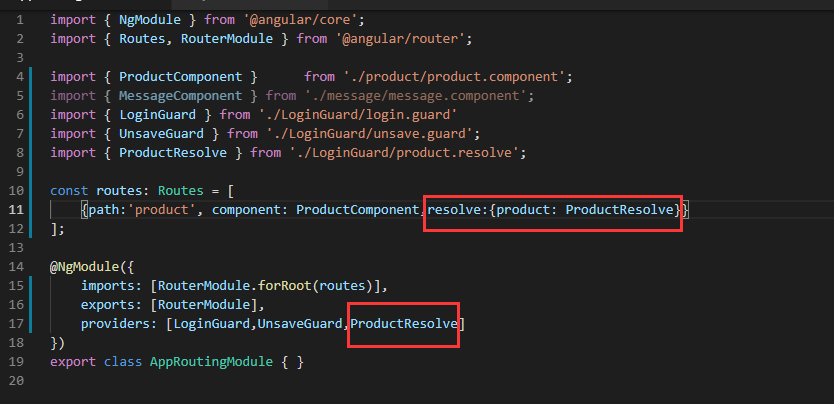This screenshot has width=834, height=404.
Task: Click 'routes' constant name on line 10
Action: 119,190
